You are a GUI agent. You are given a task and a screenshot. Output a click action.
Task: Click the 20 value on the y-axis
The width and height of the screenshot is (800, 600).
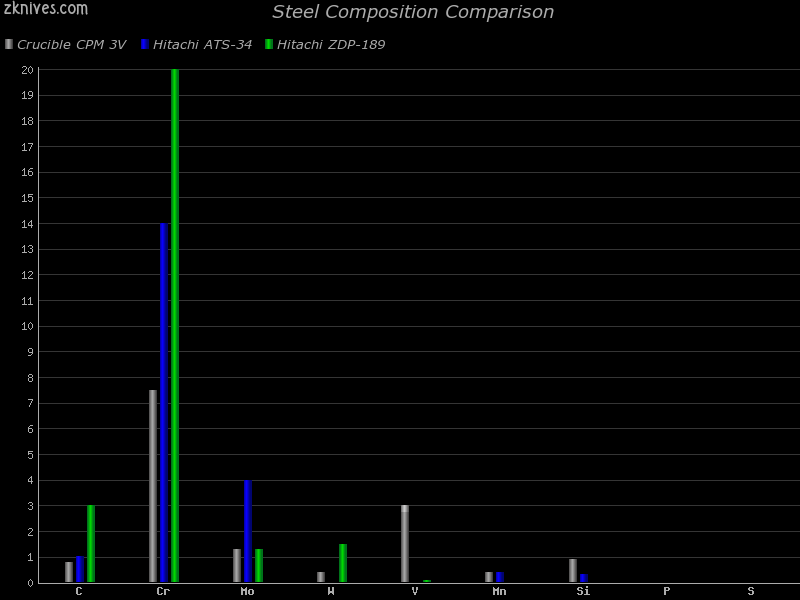(27, 70)
